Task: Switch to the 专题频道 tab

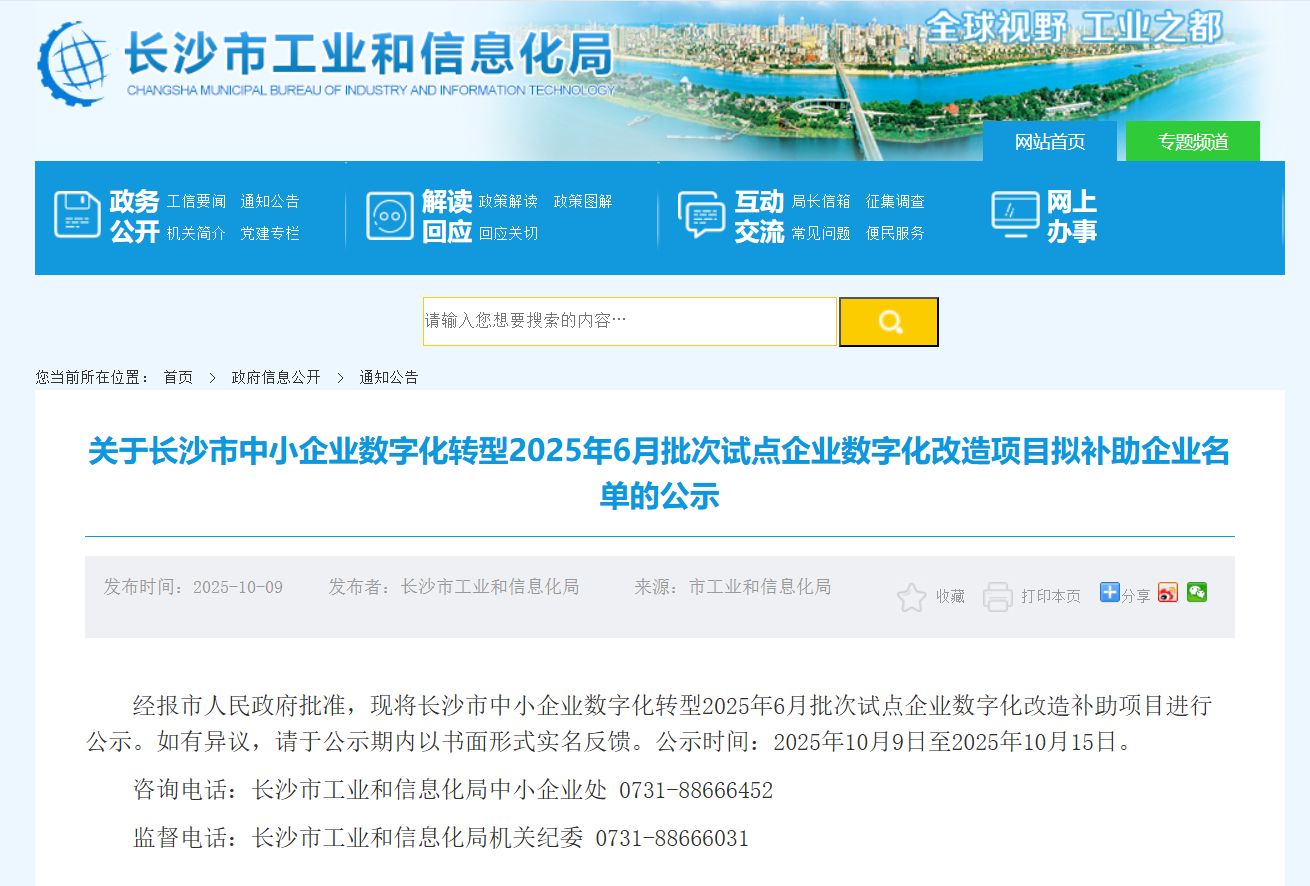Action: click(1192, 142)
